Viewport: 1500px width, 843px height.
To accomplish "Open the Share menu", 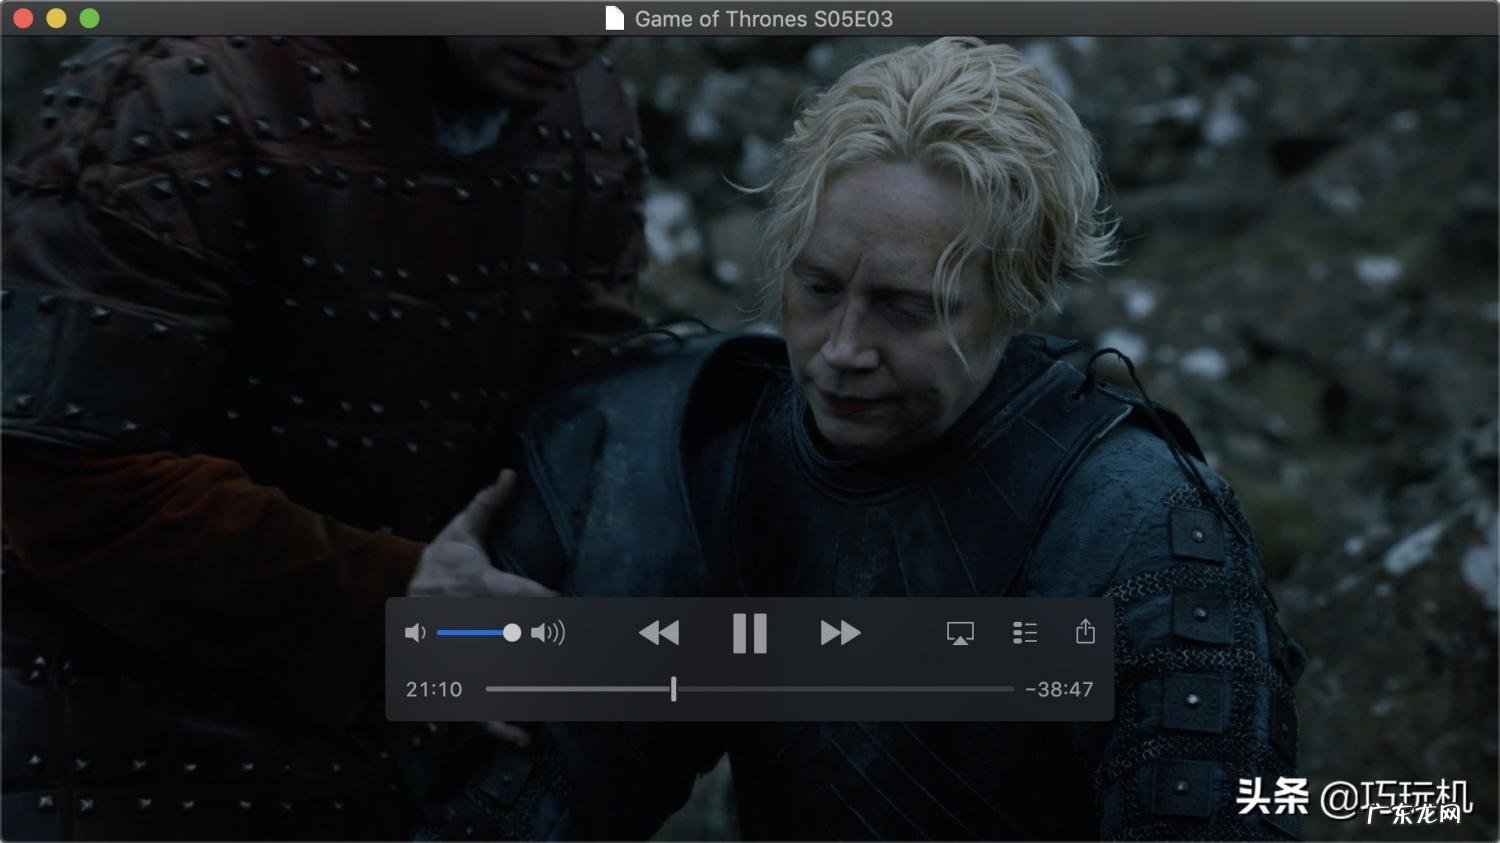I will 1085,632.
